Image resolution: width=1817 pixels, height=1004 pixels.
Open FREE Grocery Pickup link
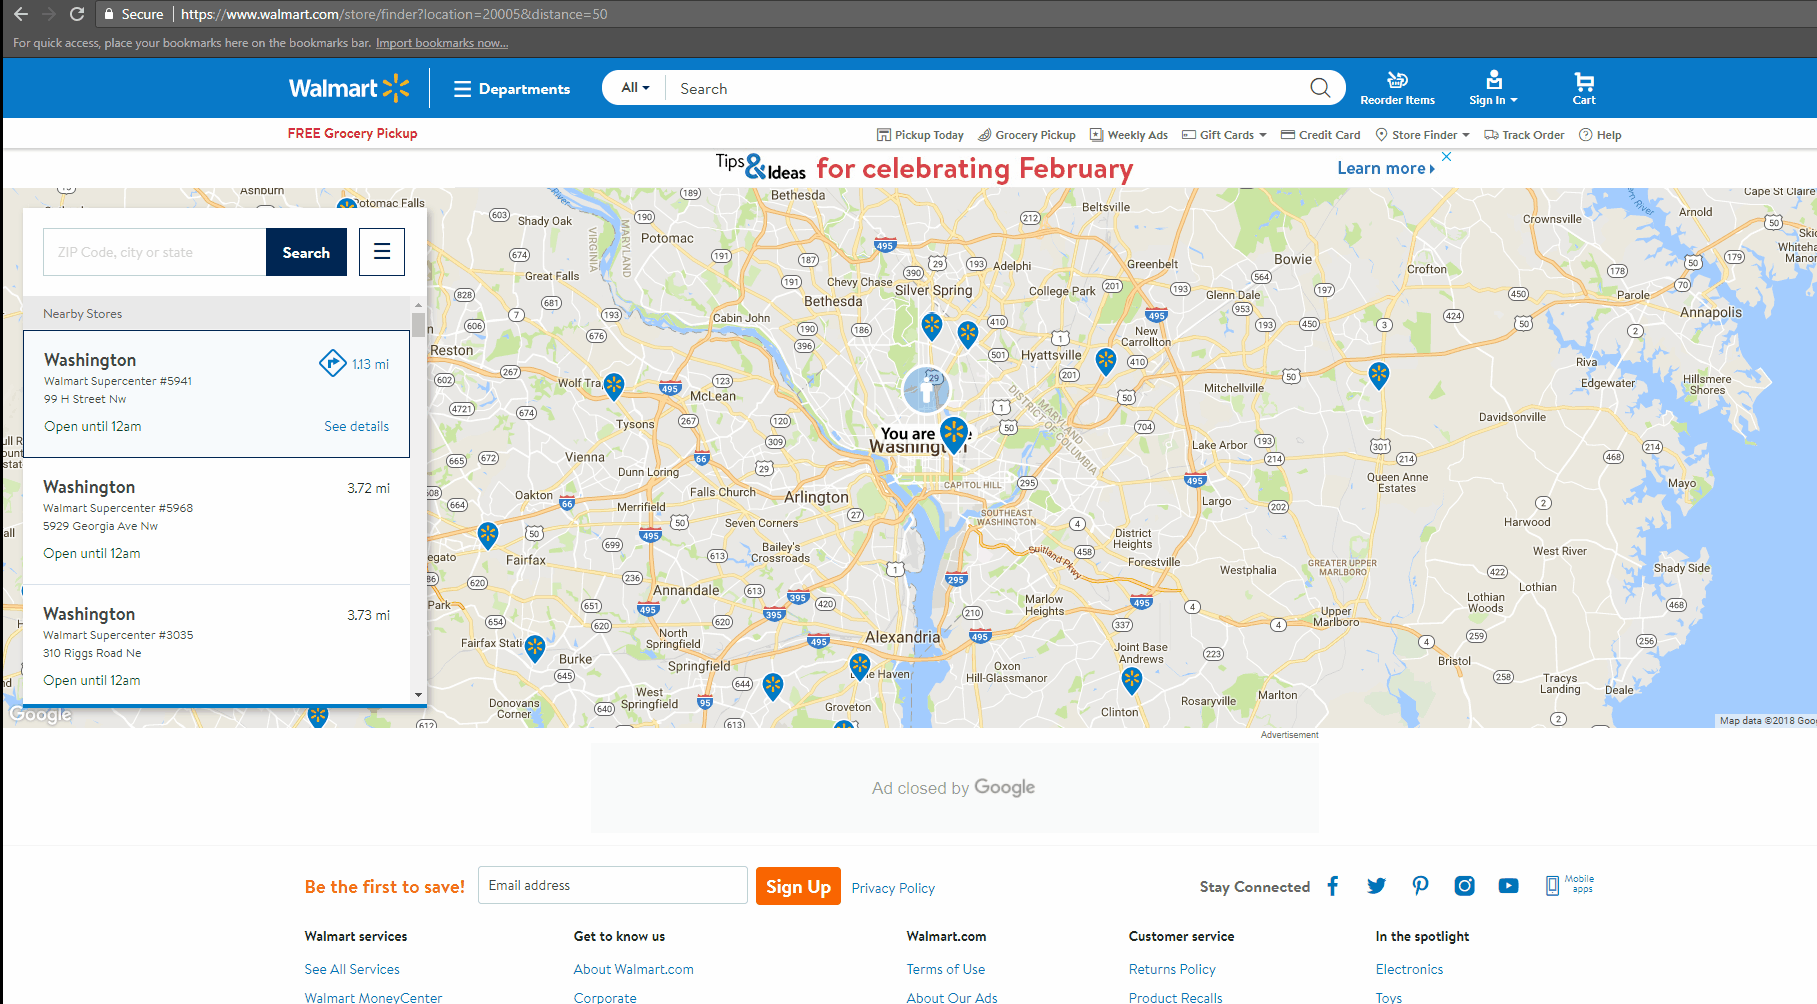point(352,133)
